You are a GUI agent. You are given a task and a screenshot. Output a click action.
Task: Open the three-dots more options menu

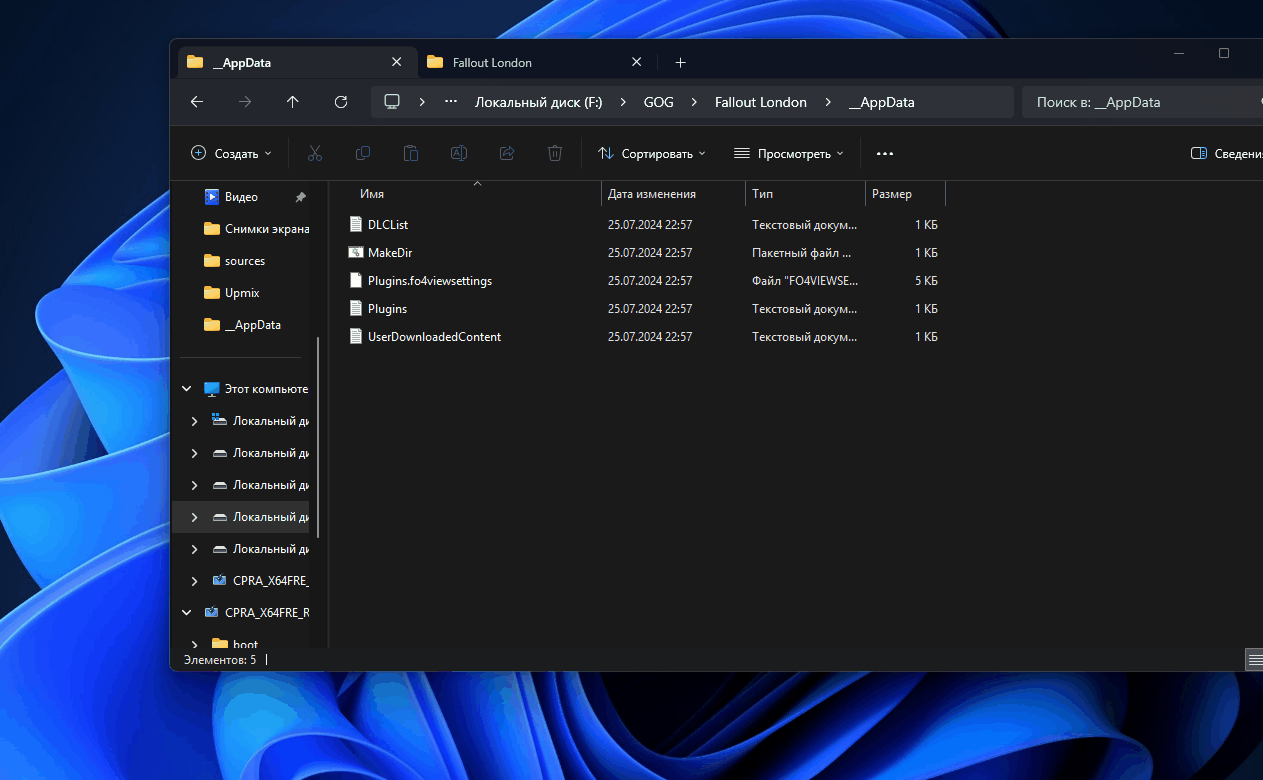pyautogui.click(x=885, y=154)
